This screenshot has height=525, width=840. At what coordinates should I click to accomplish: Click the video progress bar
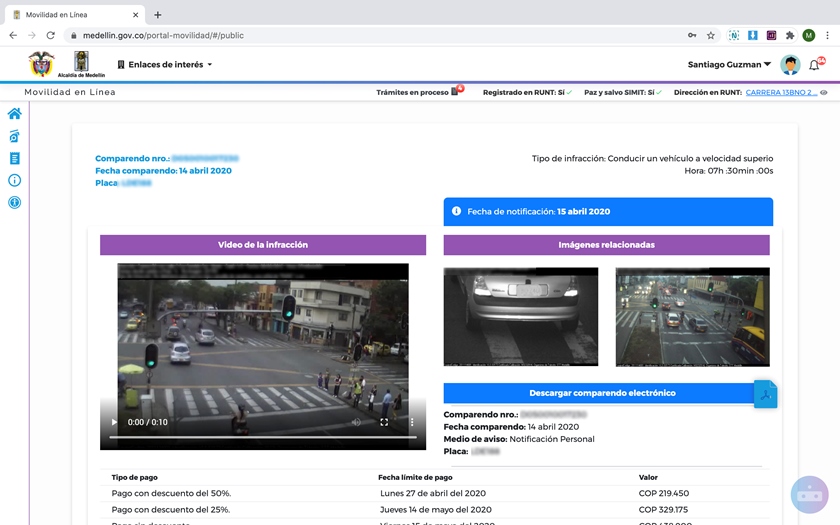[262, 437]
